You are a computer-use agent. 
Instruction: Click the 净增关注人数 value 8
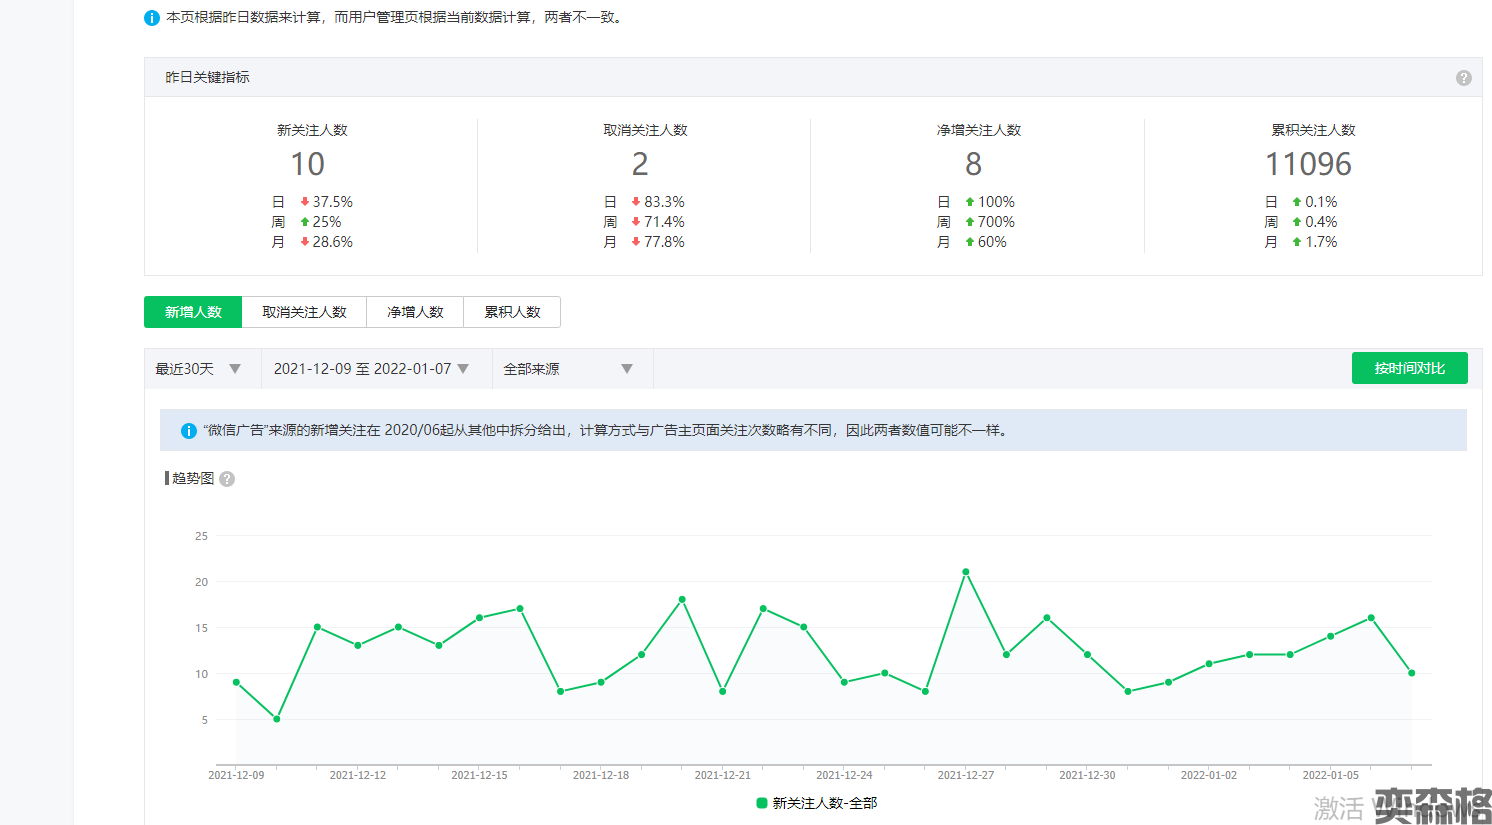tap(973, 164)
